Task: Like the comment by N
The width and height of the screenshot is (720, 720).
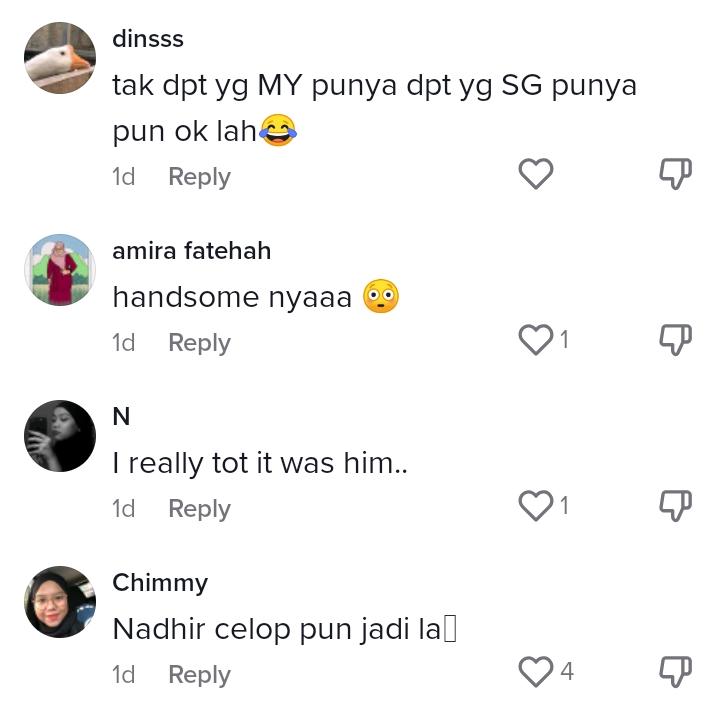Action: click(536, 507)
